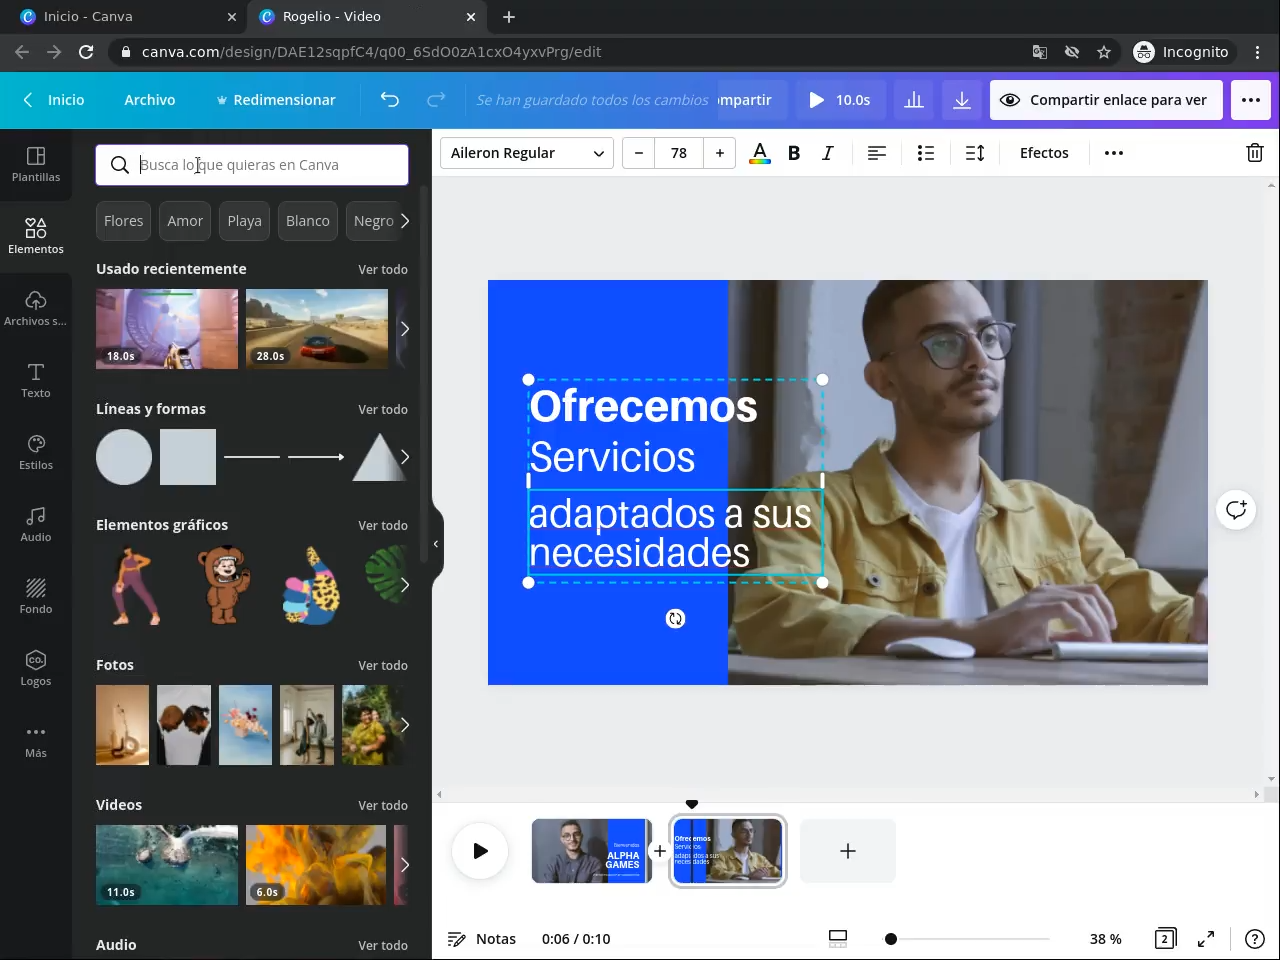The image size is (1280, 960).
Task: Open the Estilos sidebar panel
Action: [36, 452]
